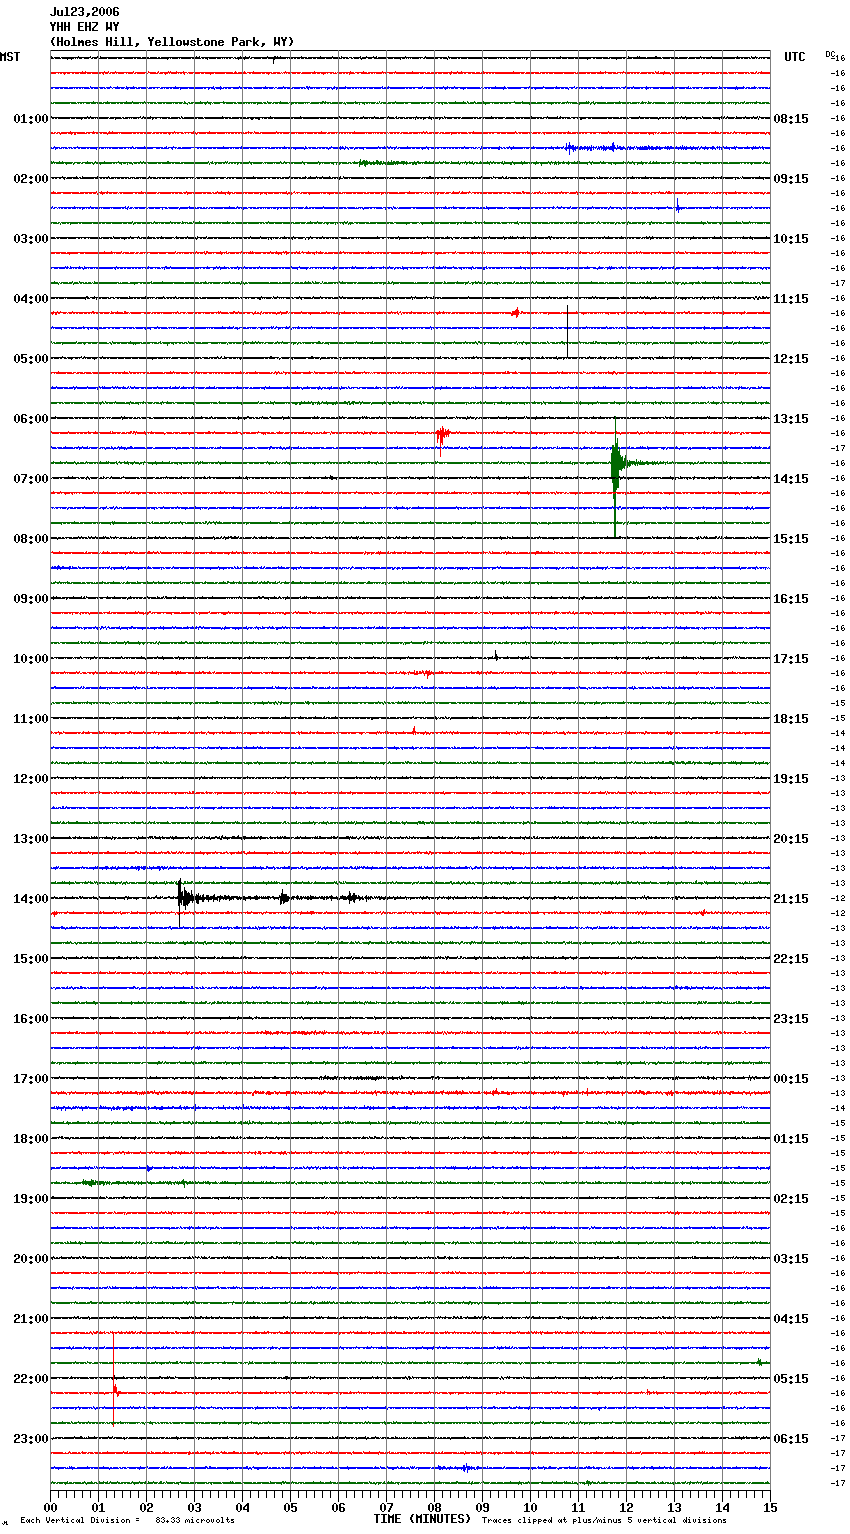The image size is (850, 1534).
Task: Click the Holmes Hill, Yellowstone Park location title
Action: click(172, 42)
